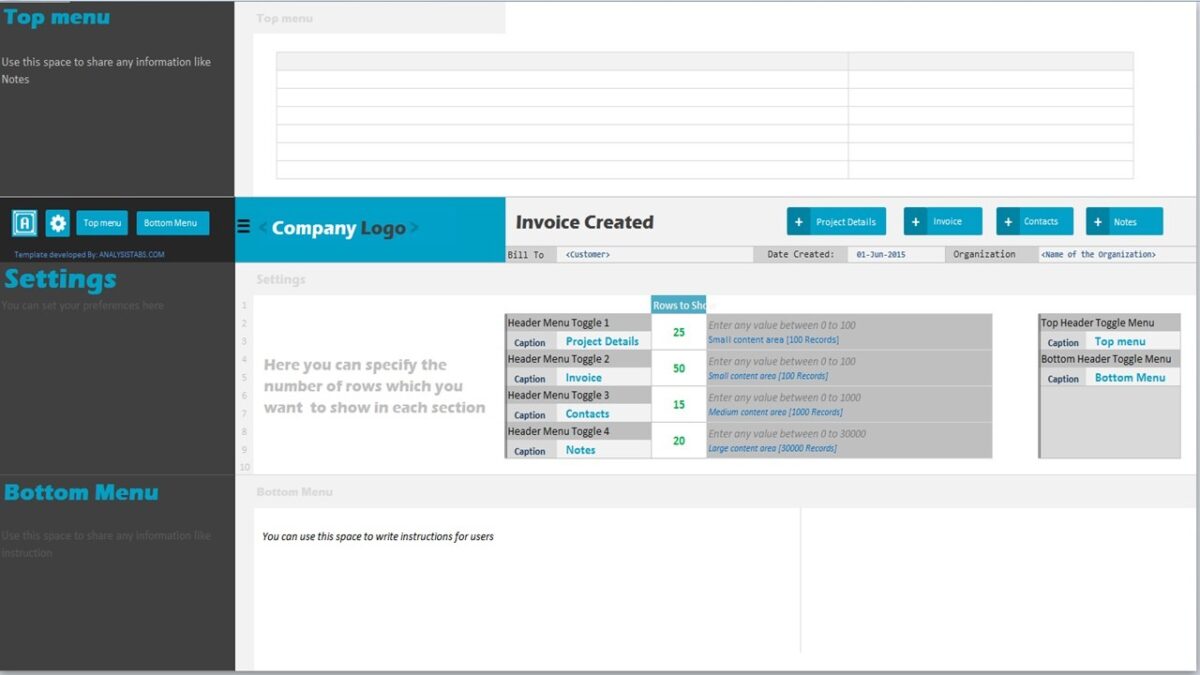The width and height of the screenshot is (1200, 675).
Task: Click the hamburger menu icon beside Company Logo
Action: [242, 226]
